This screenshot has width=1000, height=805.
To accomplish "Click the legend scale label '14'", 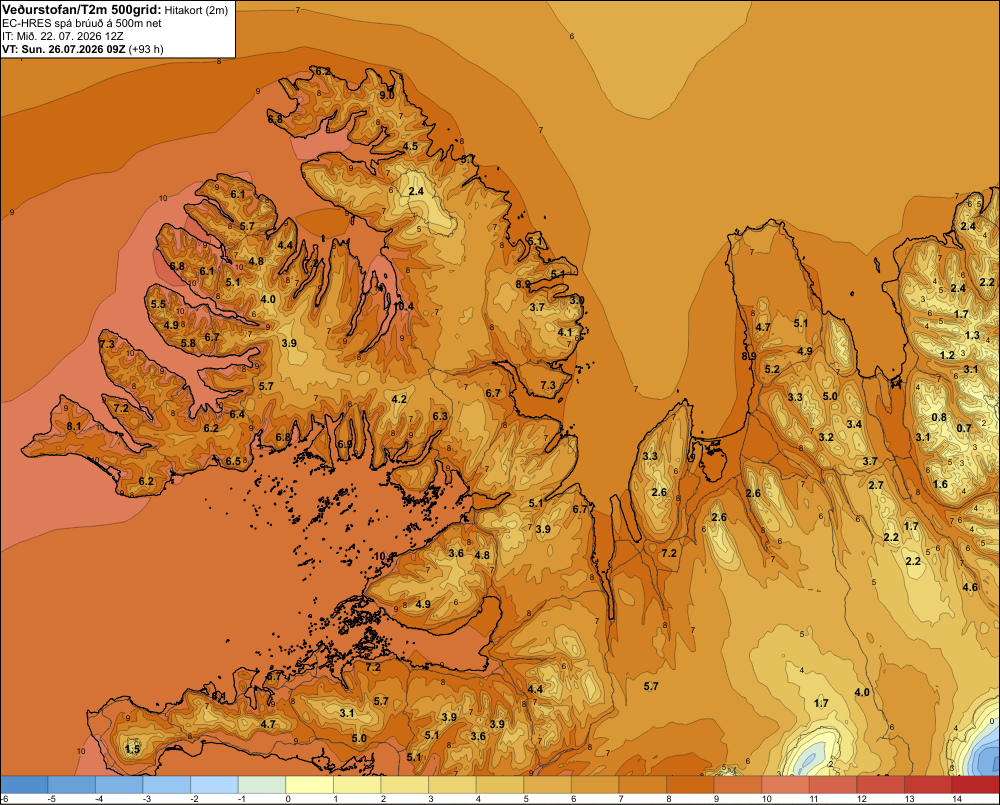I will (957, 799).
